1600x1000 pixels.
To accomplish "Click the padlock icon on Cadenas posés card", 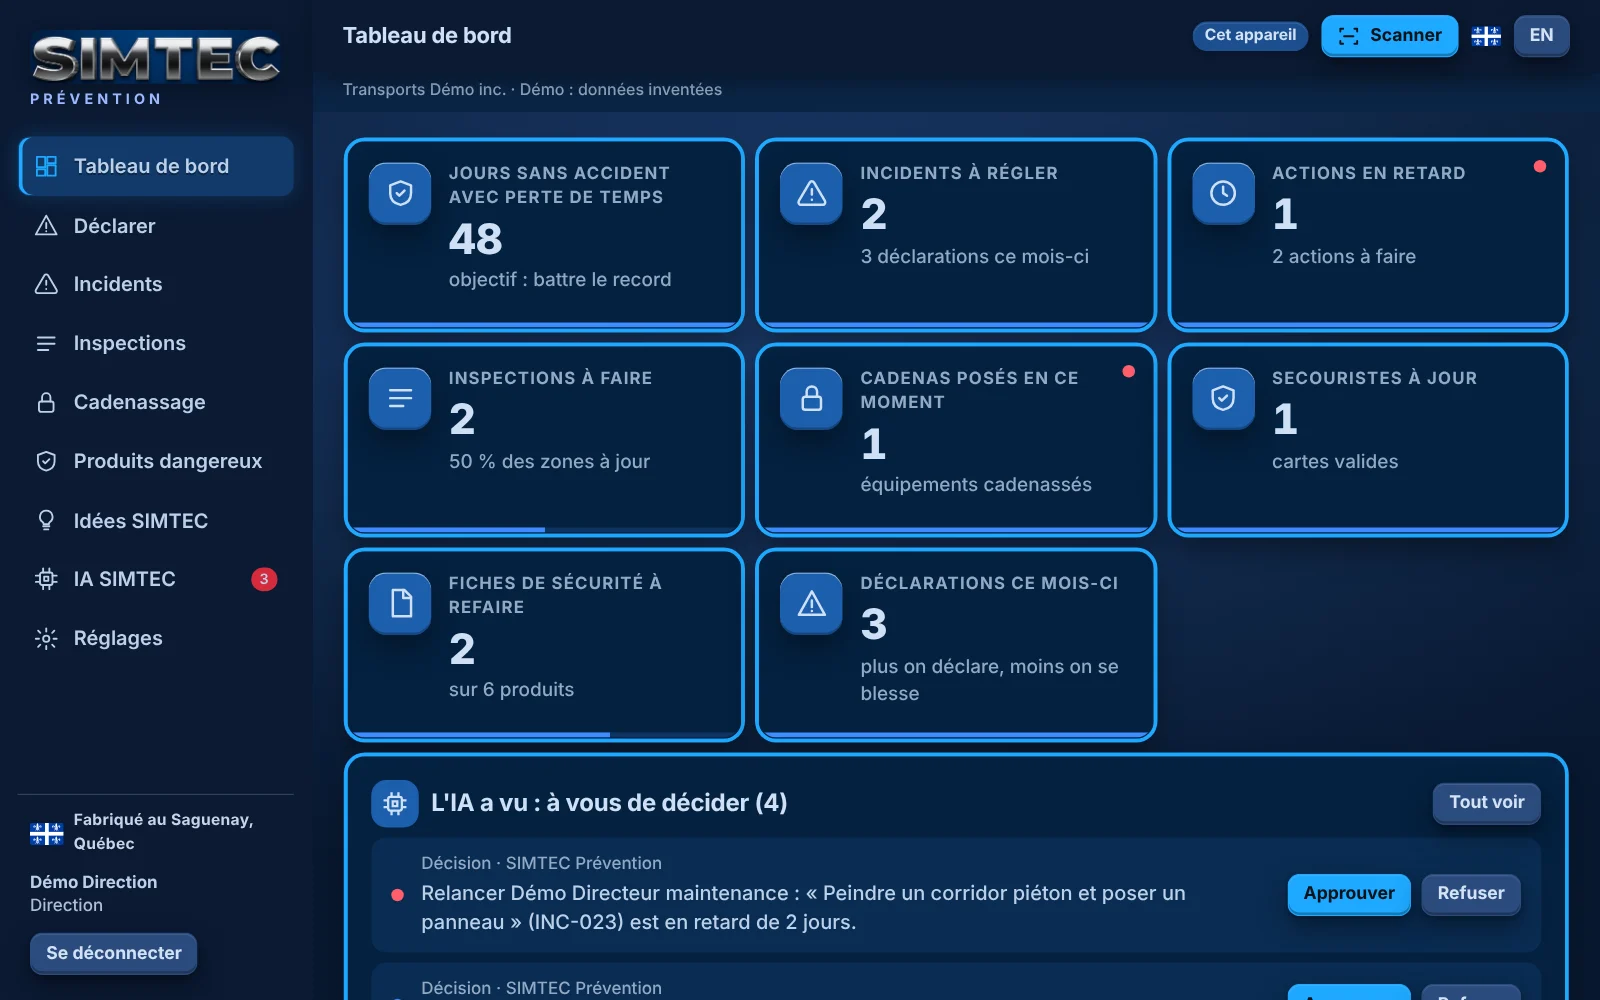I will pyautogui.click(x=812, y=398).
